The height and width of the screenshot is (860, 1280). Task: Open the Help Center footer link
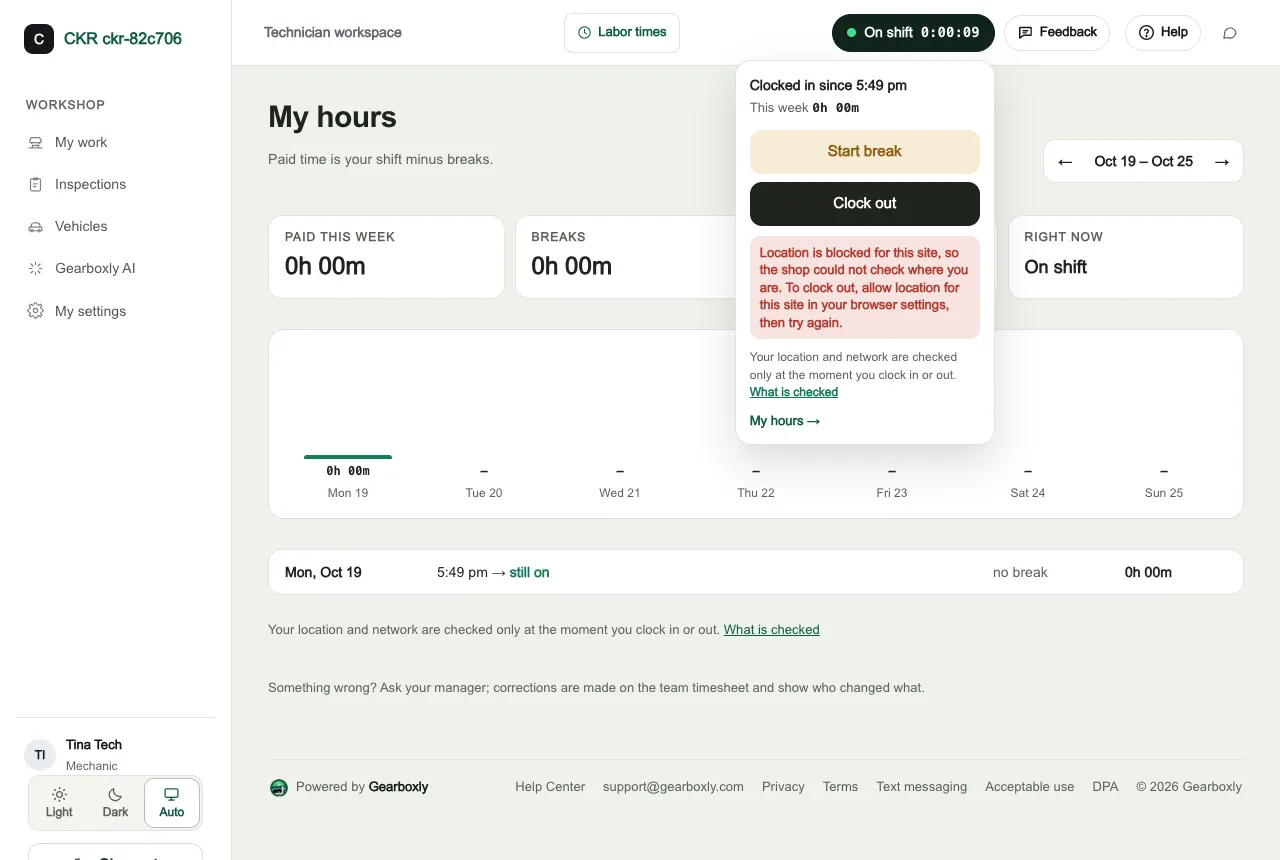click(550, 787)
